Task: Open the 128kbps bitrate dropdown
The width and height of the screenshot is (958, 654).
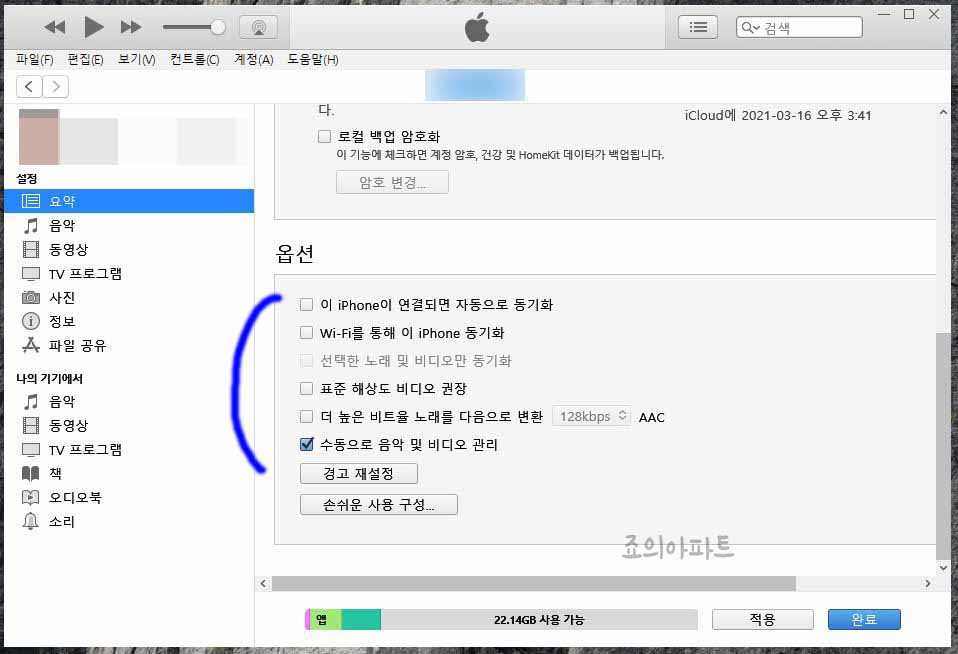Action: point(591,416)
